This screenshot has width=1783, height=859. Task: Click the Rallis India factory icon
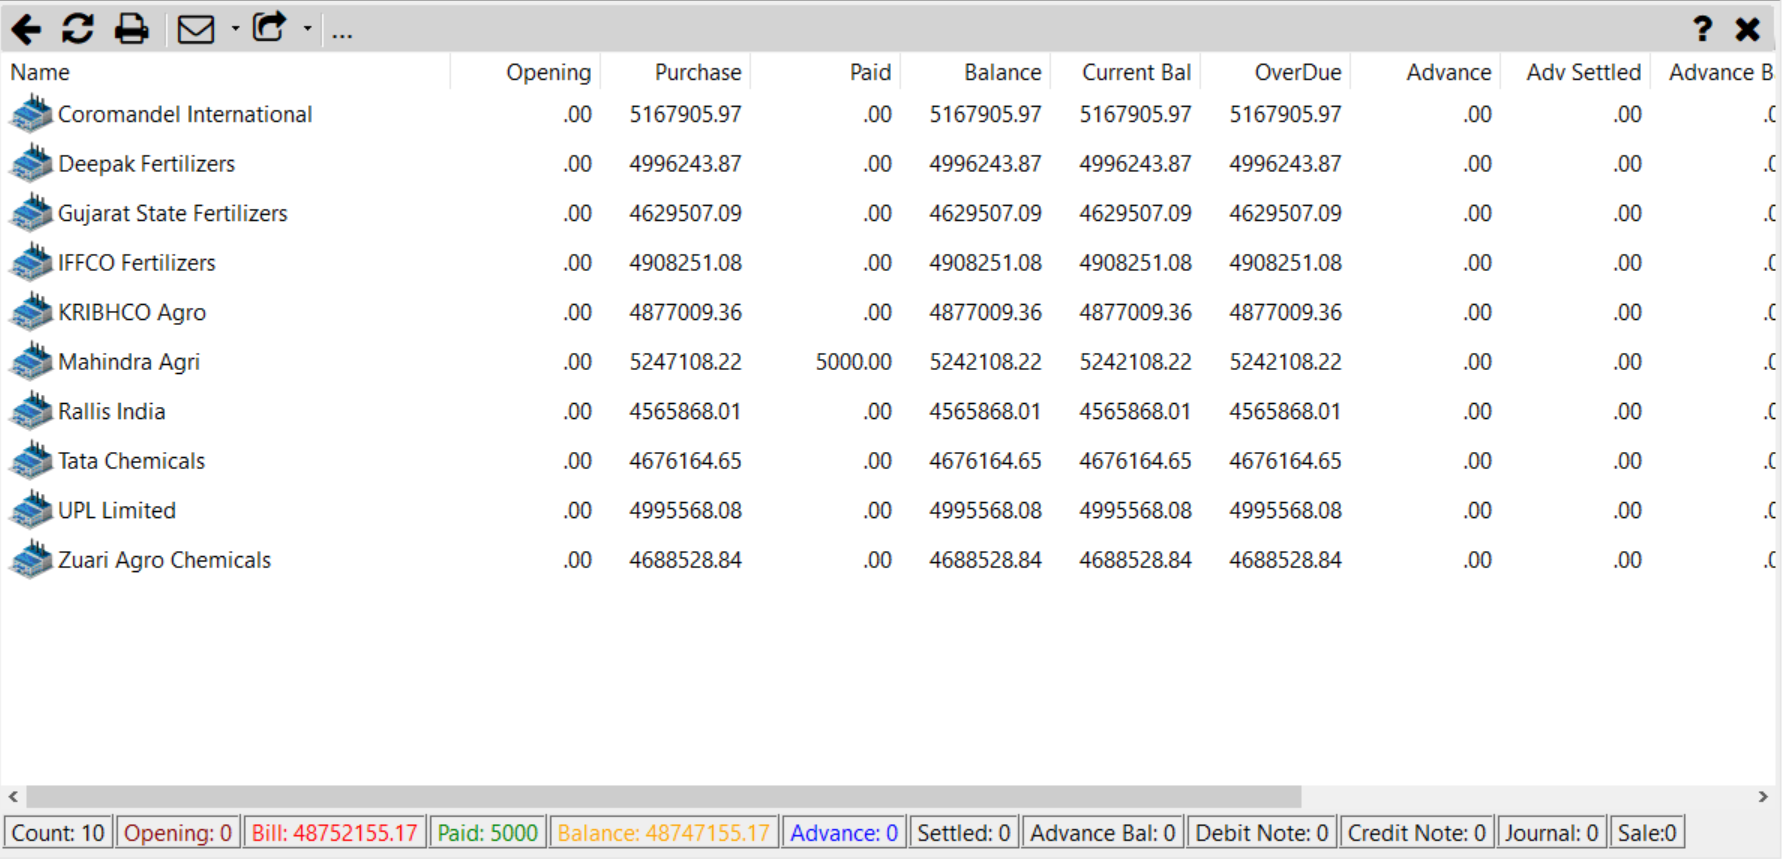(x=31, y=410)
